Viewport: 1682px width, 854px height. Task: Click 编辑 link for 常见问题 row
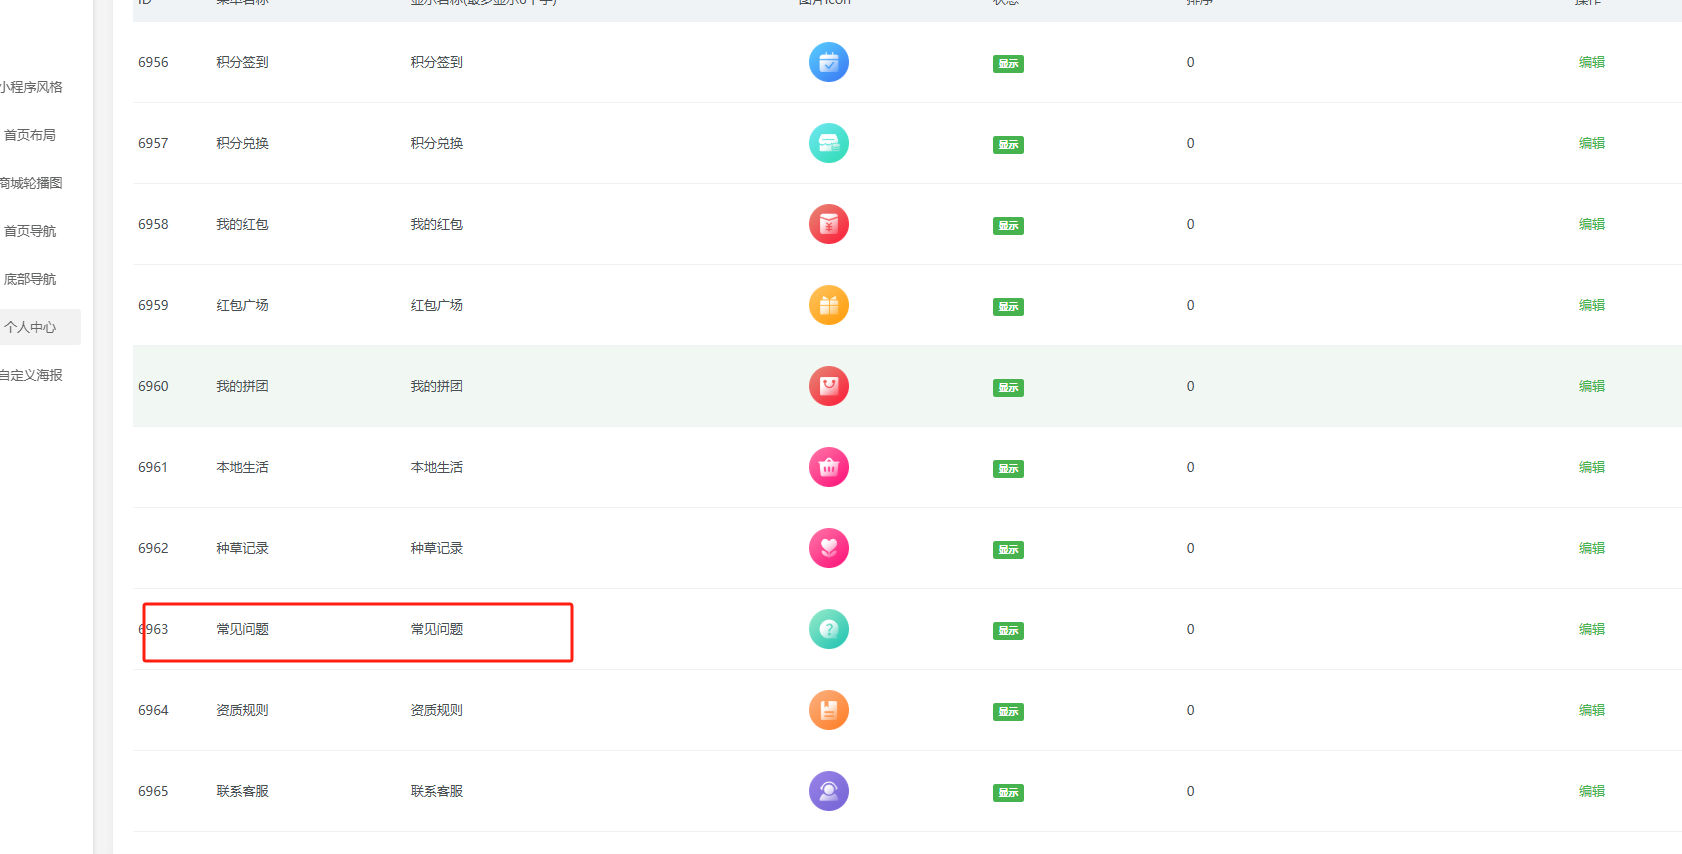1591,629
